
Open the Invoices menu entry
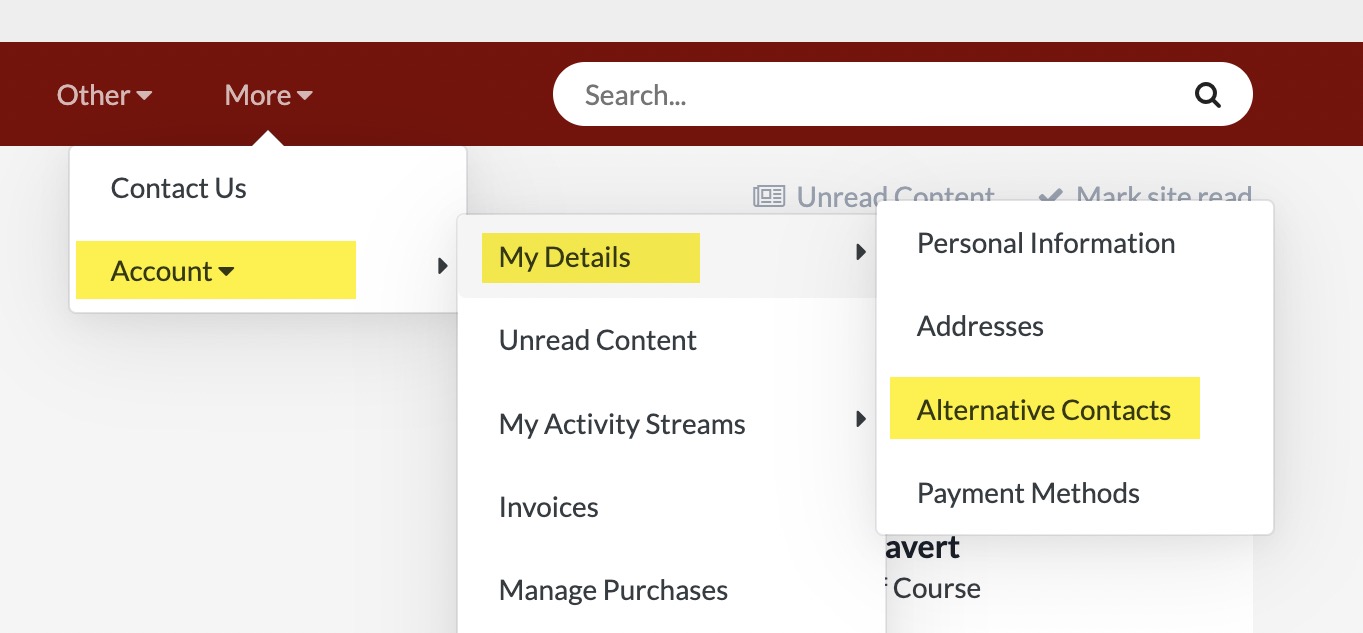[549, 507]
